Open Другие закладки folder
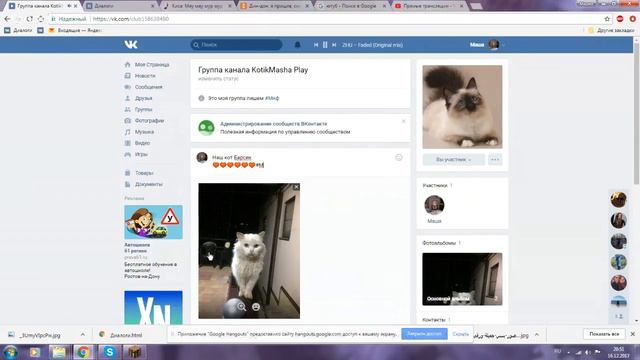This screenshot has height=360, width=640. point(611,30)
